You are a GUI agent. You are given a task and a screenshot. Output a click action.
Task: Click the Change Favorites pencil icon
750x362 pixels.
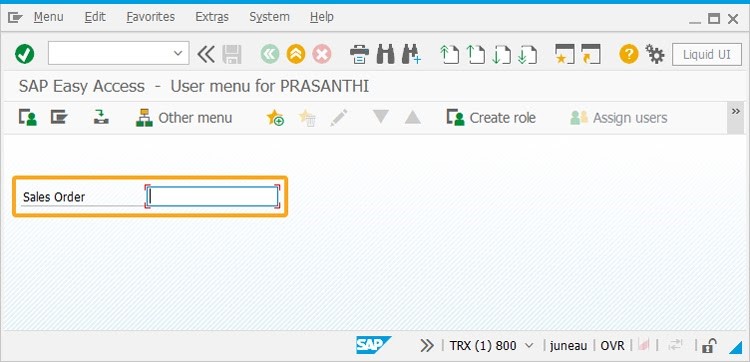click(338, 118)
